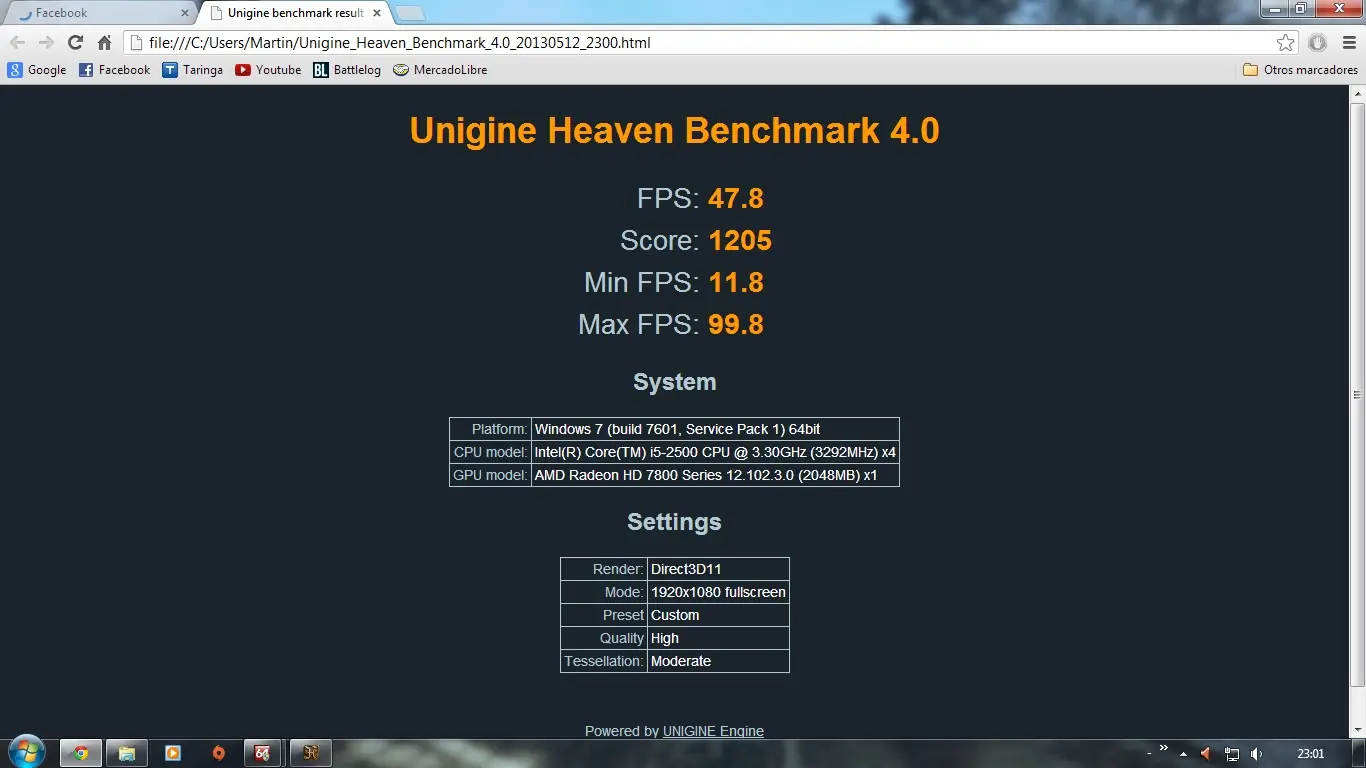Expand the taskbar toolbar double-chevron

click(x=1163, y=749)
